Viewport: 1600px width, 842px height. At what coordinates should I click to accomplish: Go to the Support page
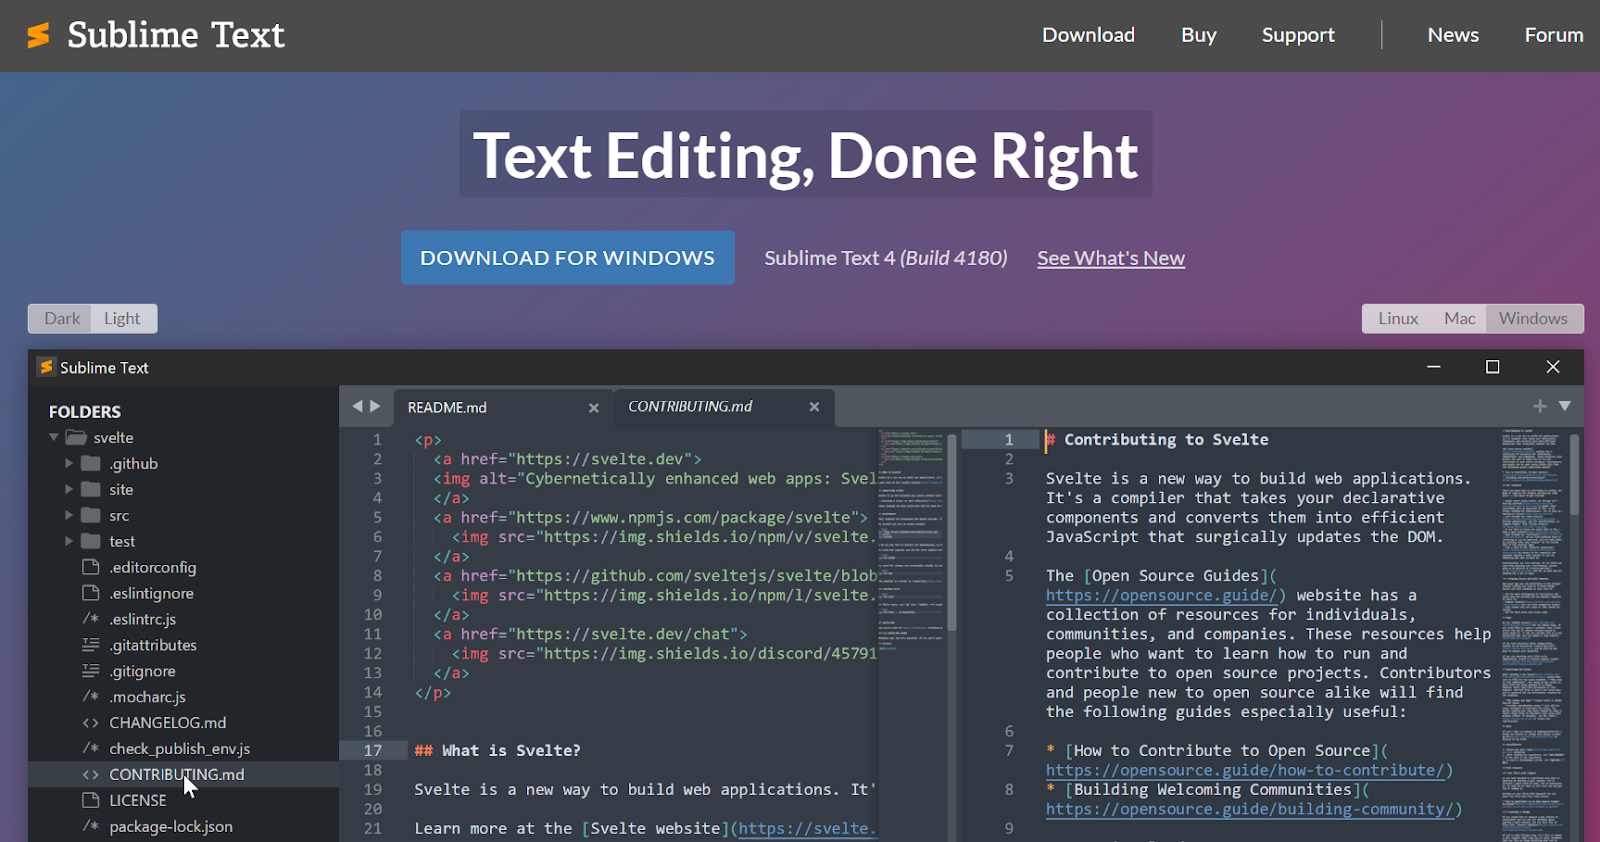1298,35
